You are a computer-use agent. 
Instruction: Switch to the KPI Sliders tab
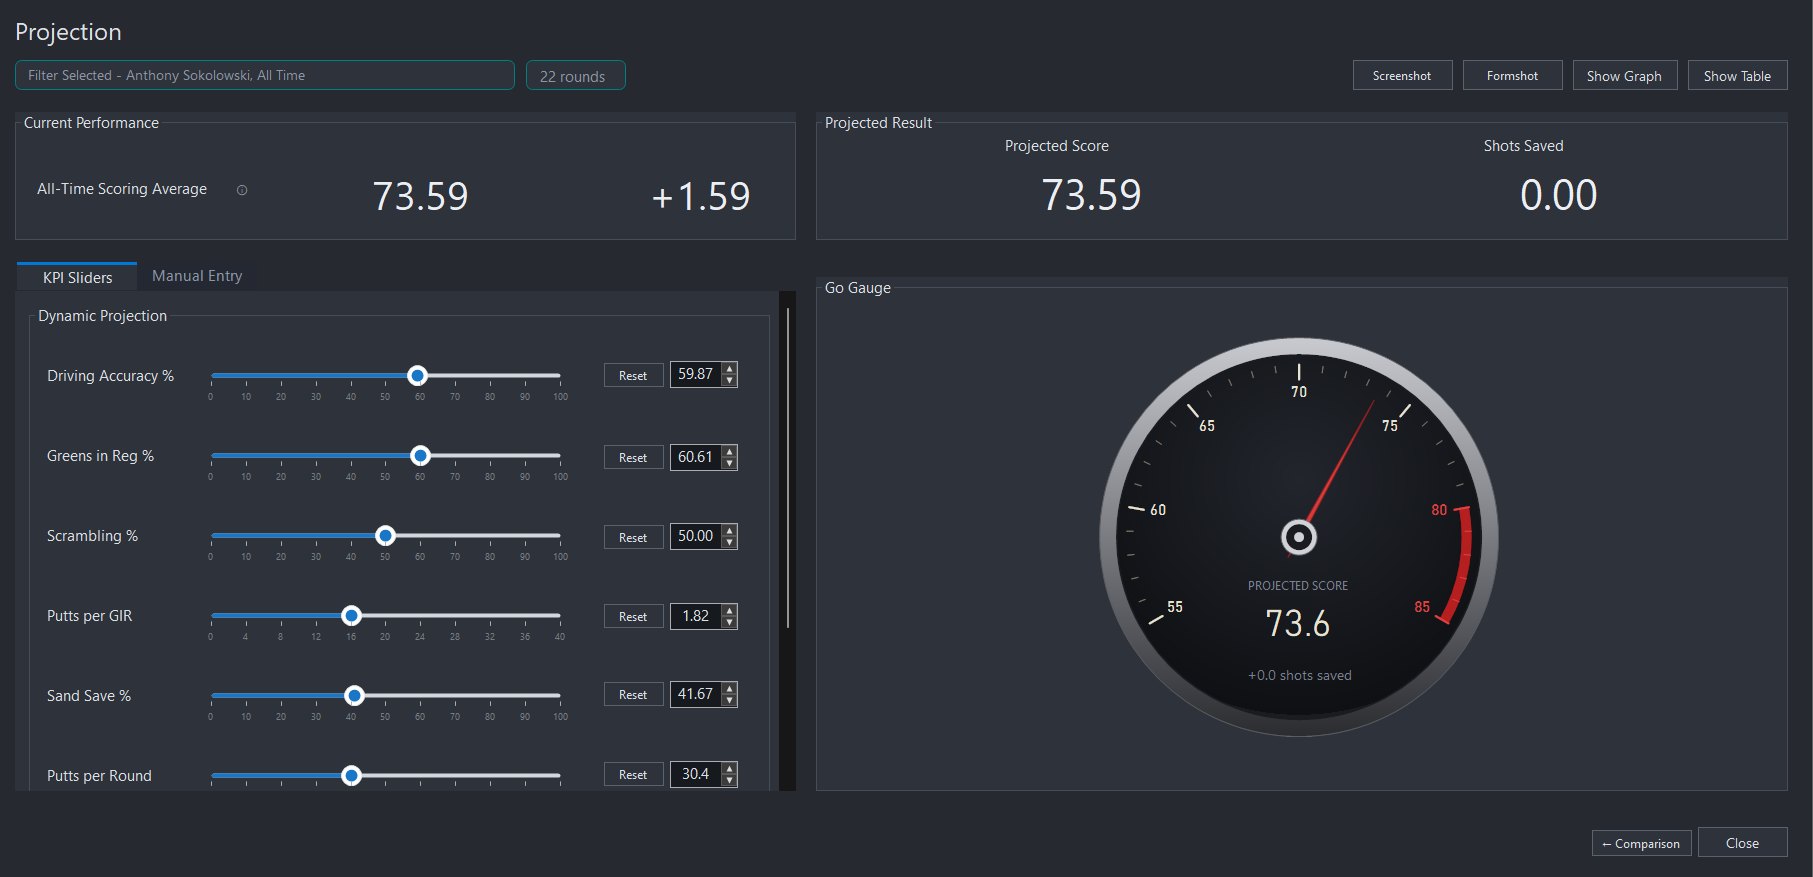pyautogui.click(x=77, y=277)
